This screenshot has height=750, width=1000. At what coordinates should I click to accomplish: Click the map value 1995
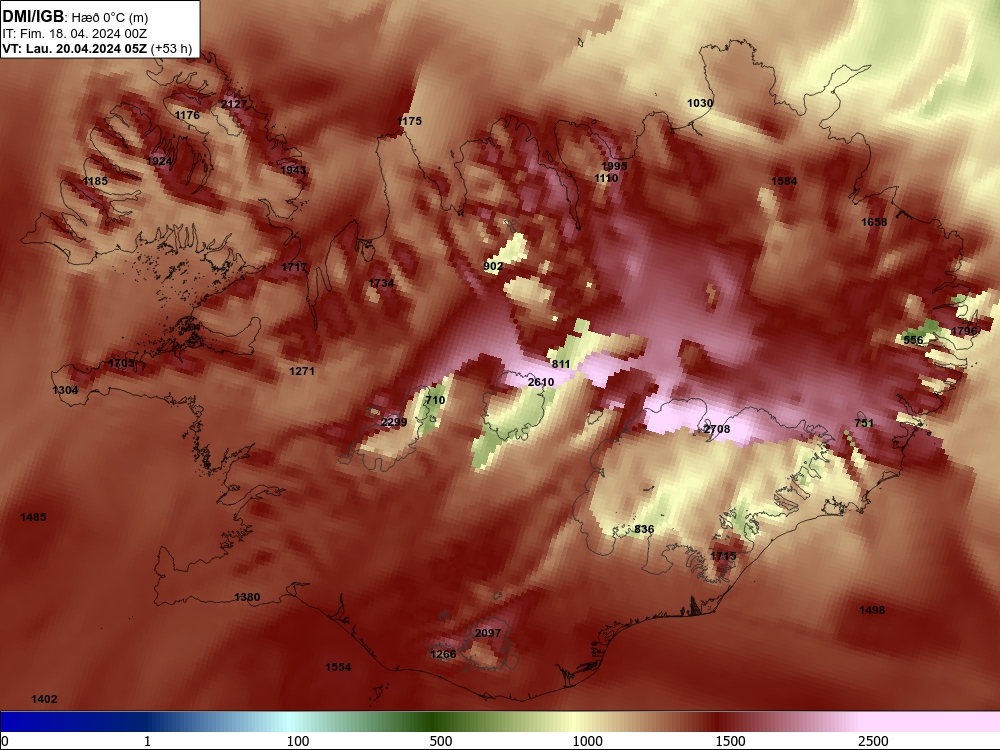tap(614, 166)
